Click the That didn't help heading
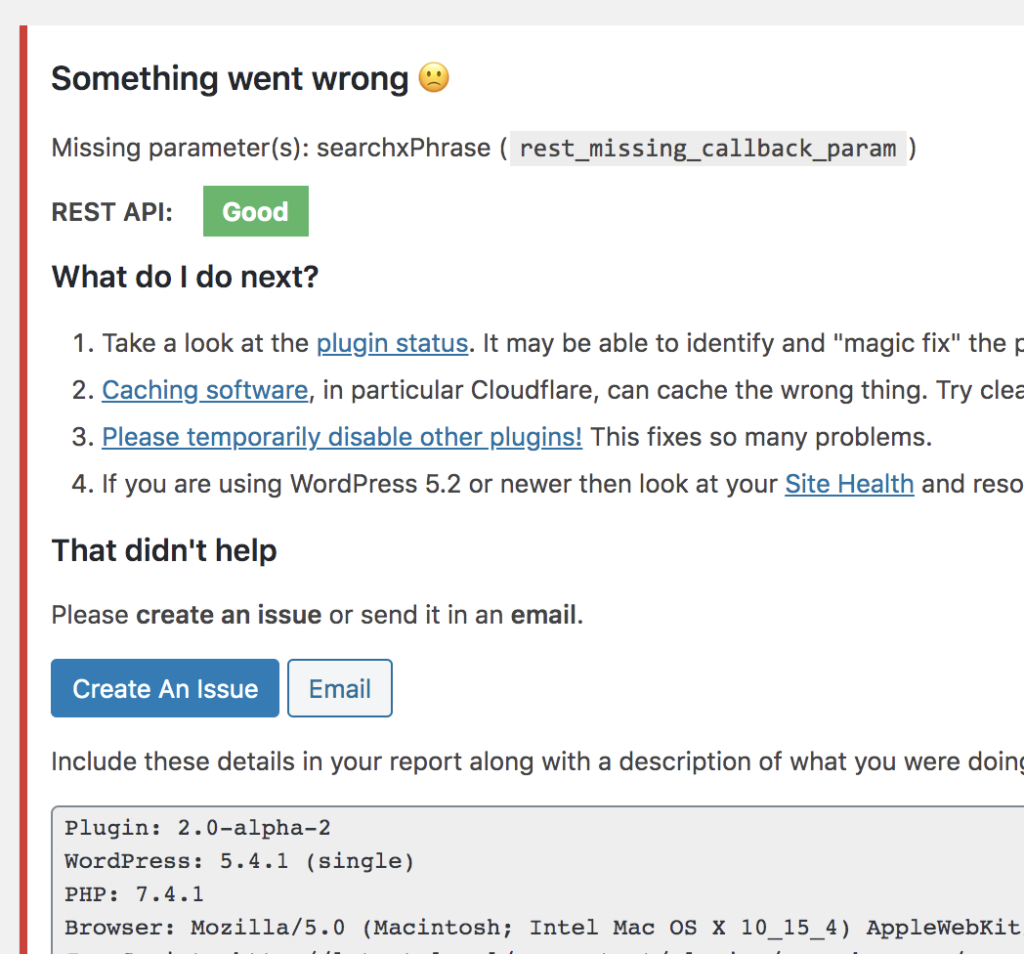The image size is (1024, 954). 164,550
